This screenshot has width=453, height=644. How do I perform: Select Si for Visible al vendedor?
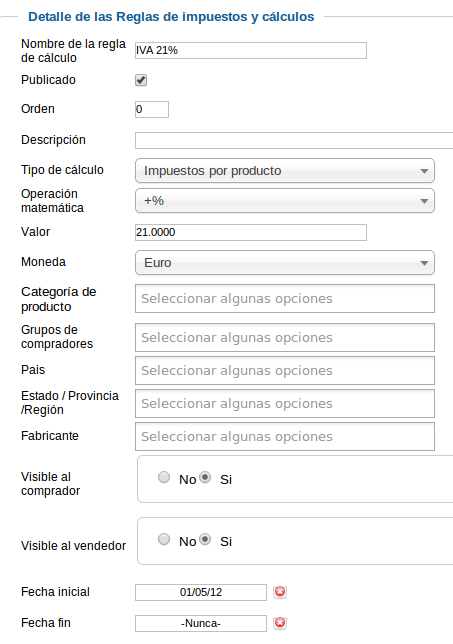(205, 539)
